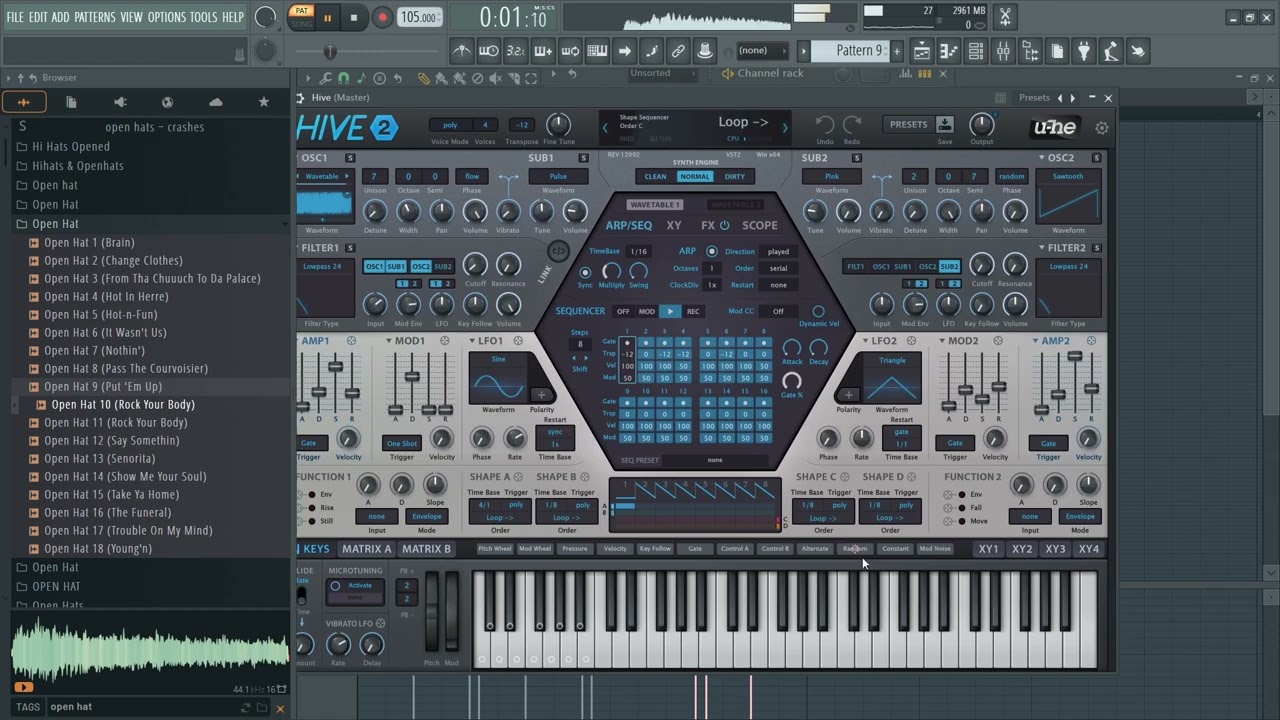Screen dimensions: 1280x720
Task: Adjust the AMP2 Attack slider
Action: [1042, 410]
